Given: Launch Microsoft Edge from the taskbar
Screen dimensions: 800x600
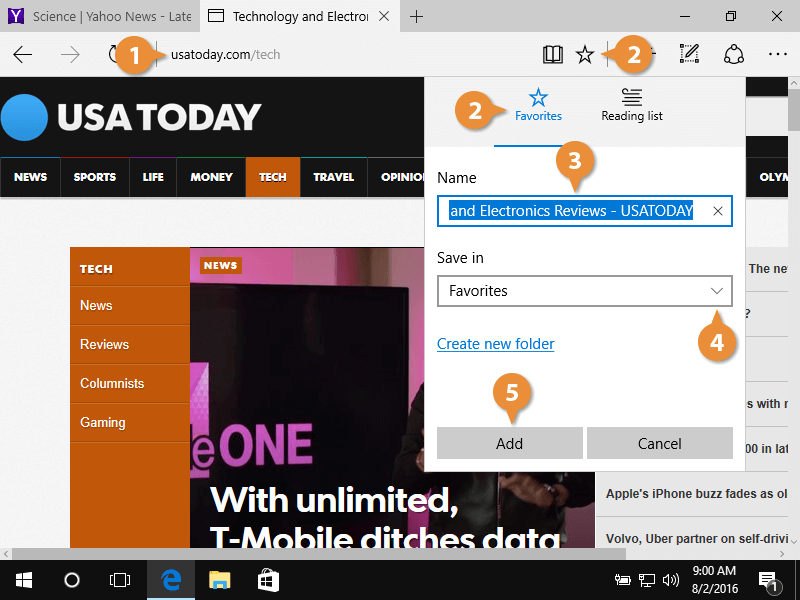Looking at the screenshot, I should (x=171, y=579).
